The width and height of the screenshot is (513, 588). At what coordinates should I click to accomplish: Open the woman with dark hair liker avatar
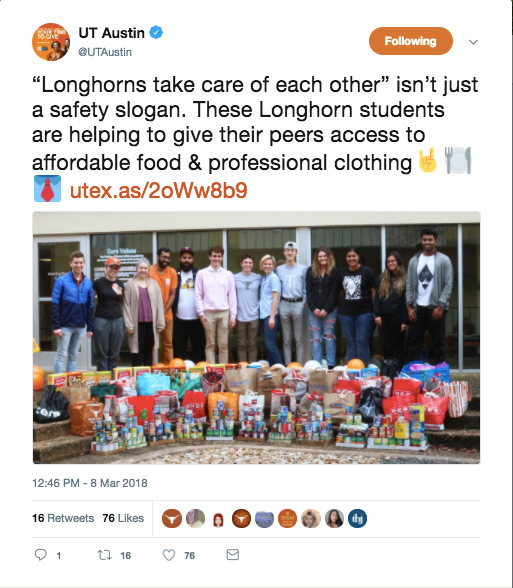click(334, 519)
